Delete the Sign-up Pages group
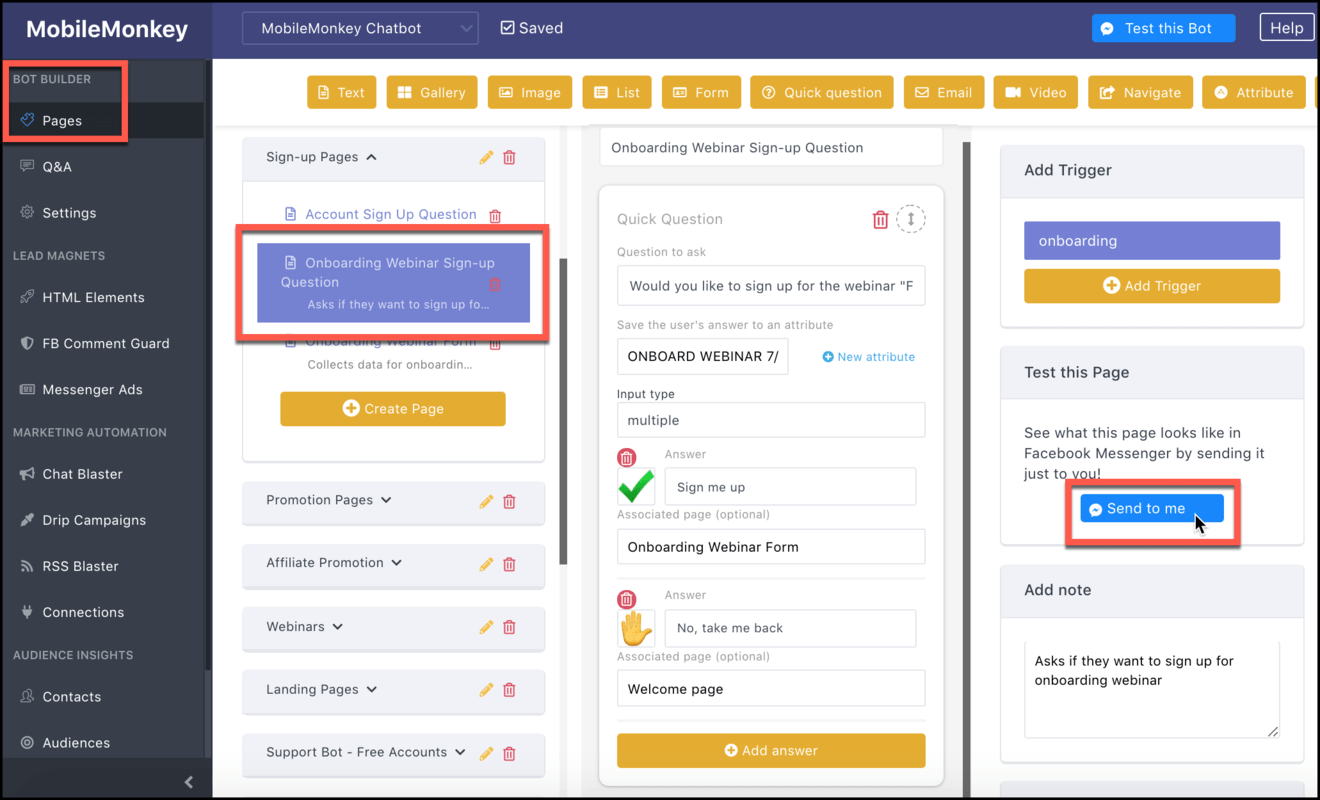The image size is (1320, 800). [509, 157]
